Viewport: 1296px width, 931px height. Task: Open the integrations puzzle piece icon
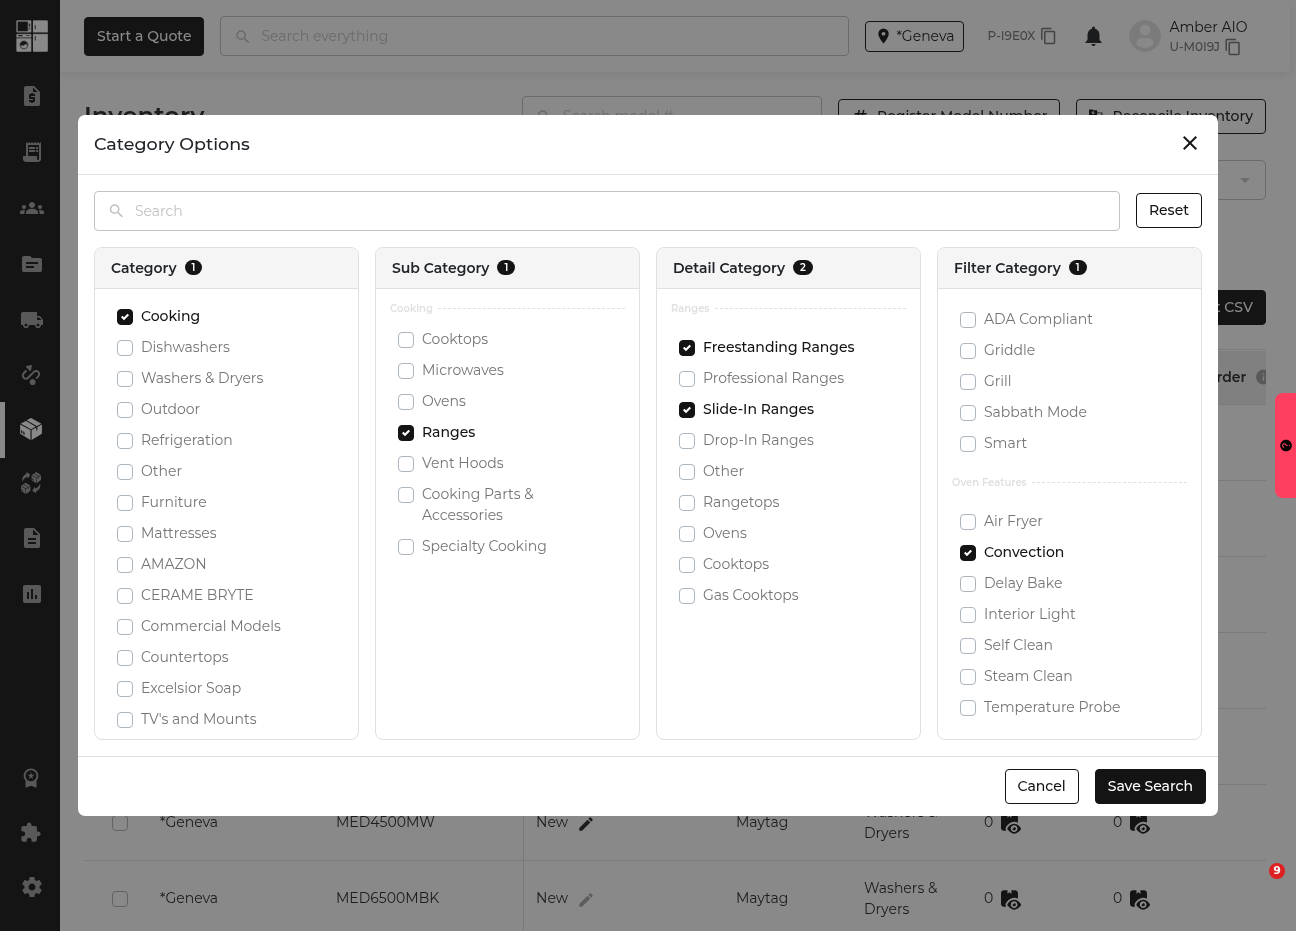31,832
